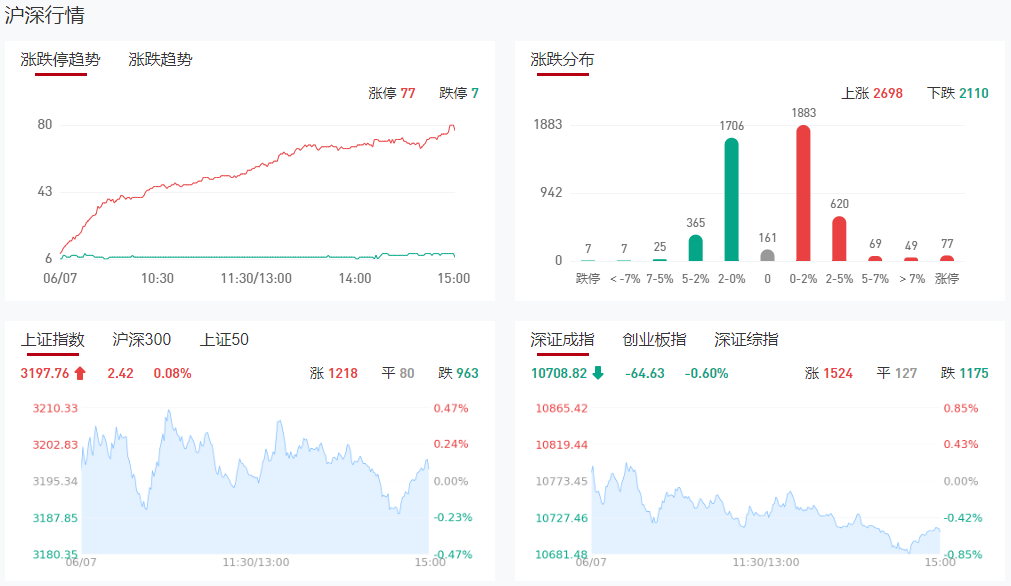The height and width of the screenshot is (586, 1011).
Task: Click the 深证成指 tab
Action: 562,340
